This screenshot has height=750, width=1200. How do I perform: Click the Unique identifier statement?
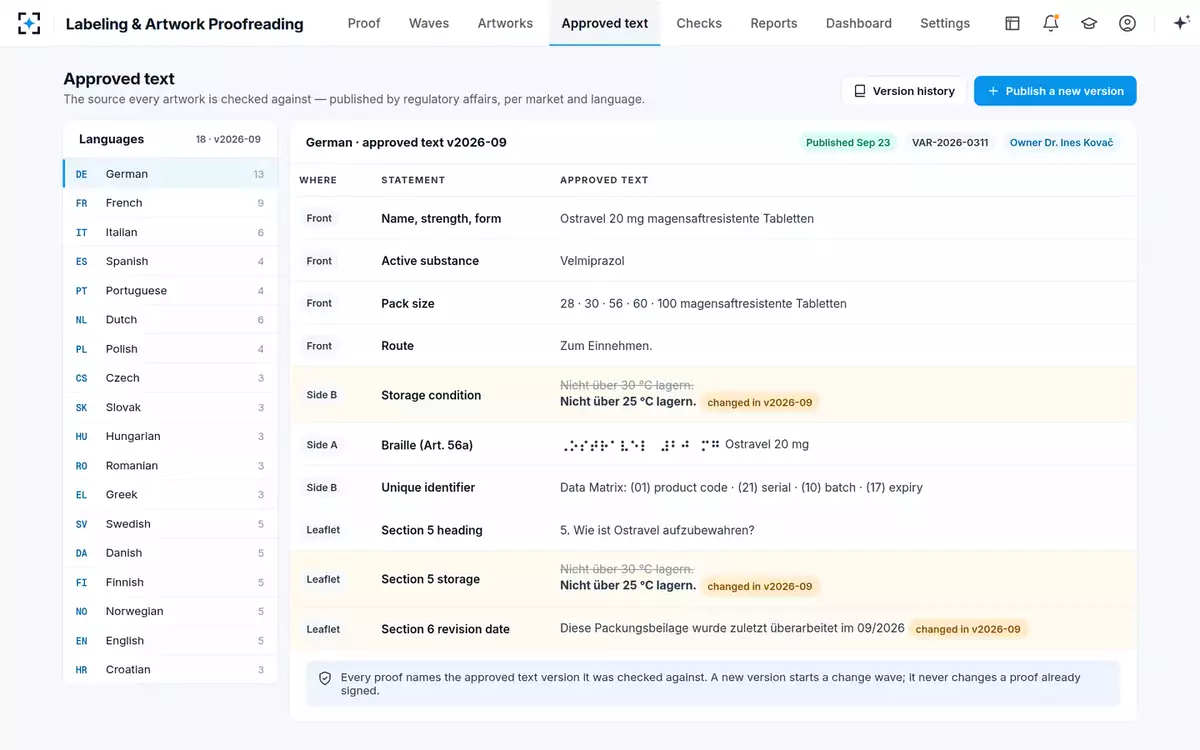click(x=428, y=488)
